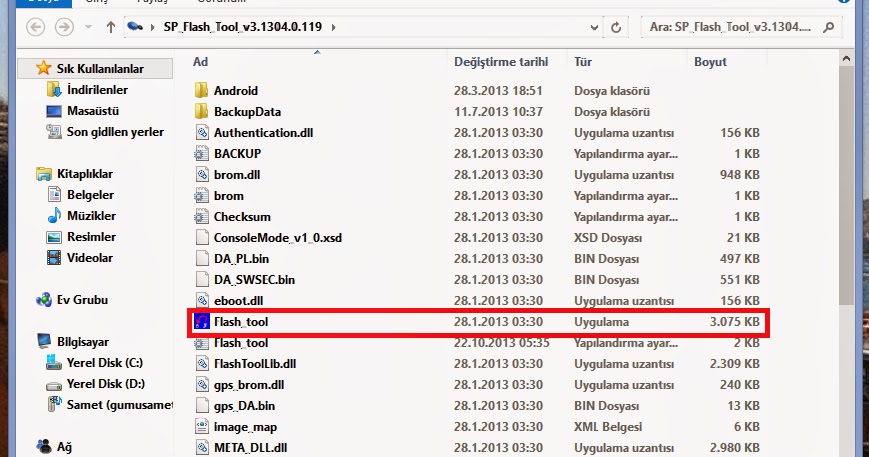The width and height of the screenshot is (869, 457).
Task: Select Sık Kullanılanlar in navigation pane
Action: pos(95,69)
